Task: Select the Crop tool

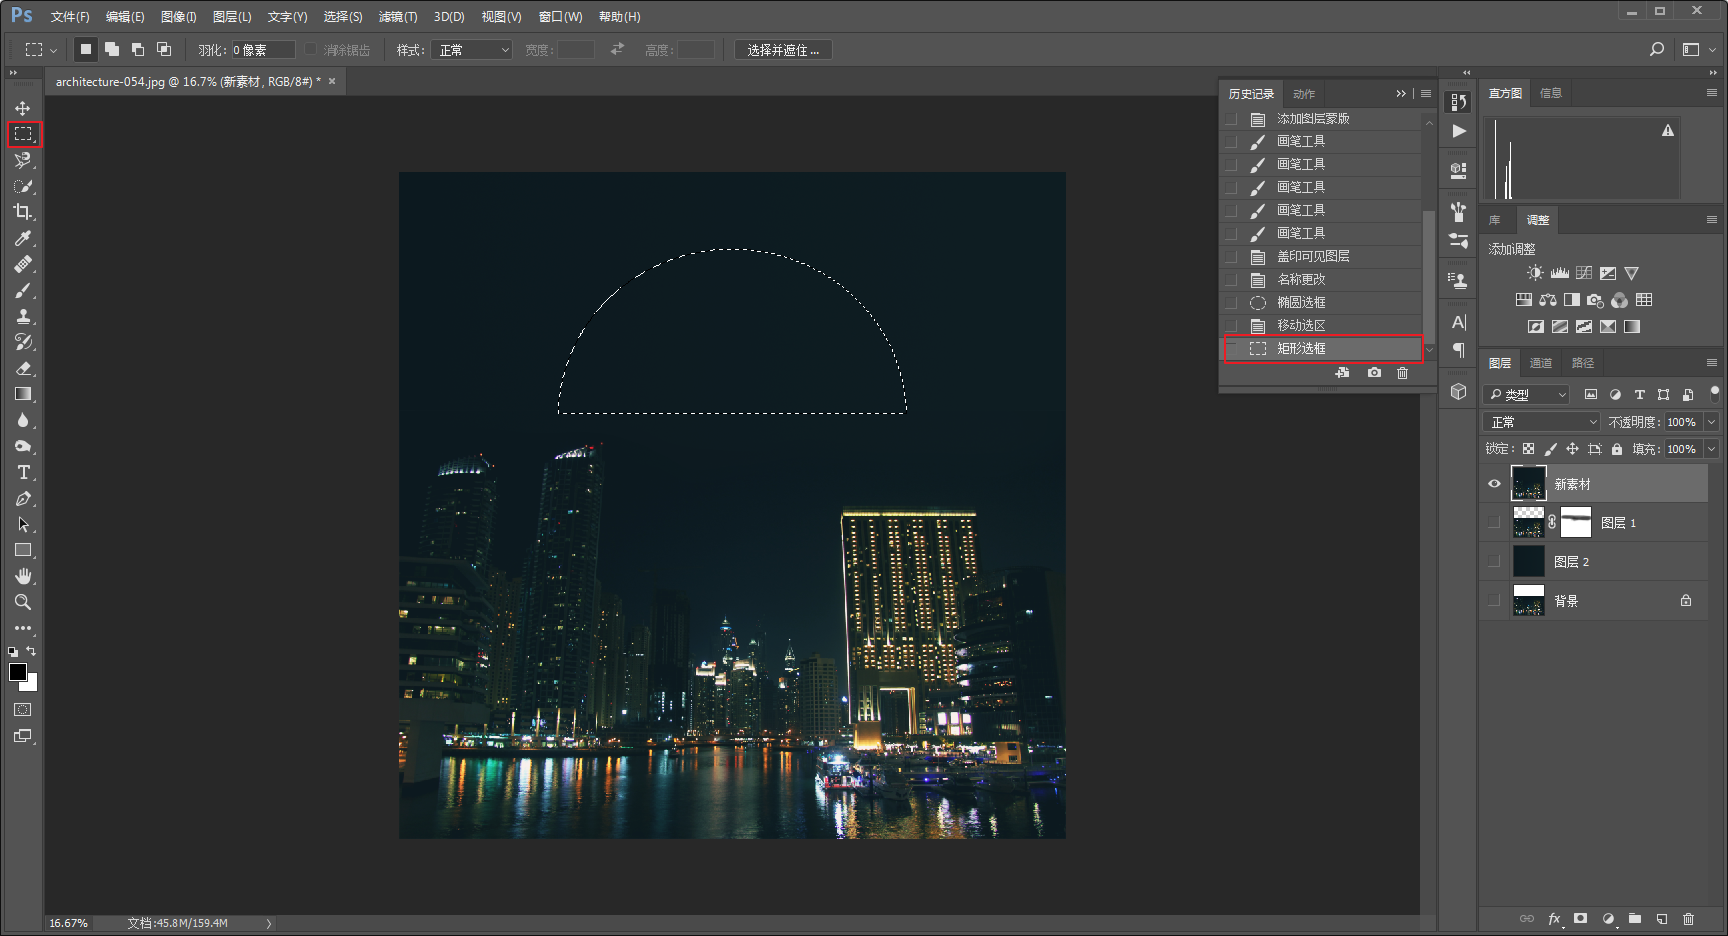Action: click(x=22, y=212)
